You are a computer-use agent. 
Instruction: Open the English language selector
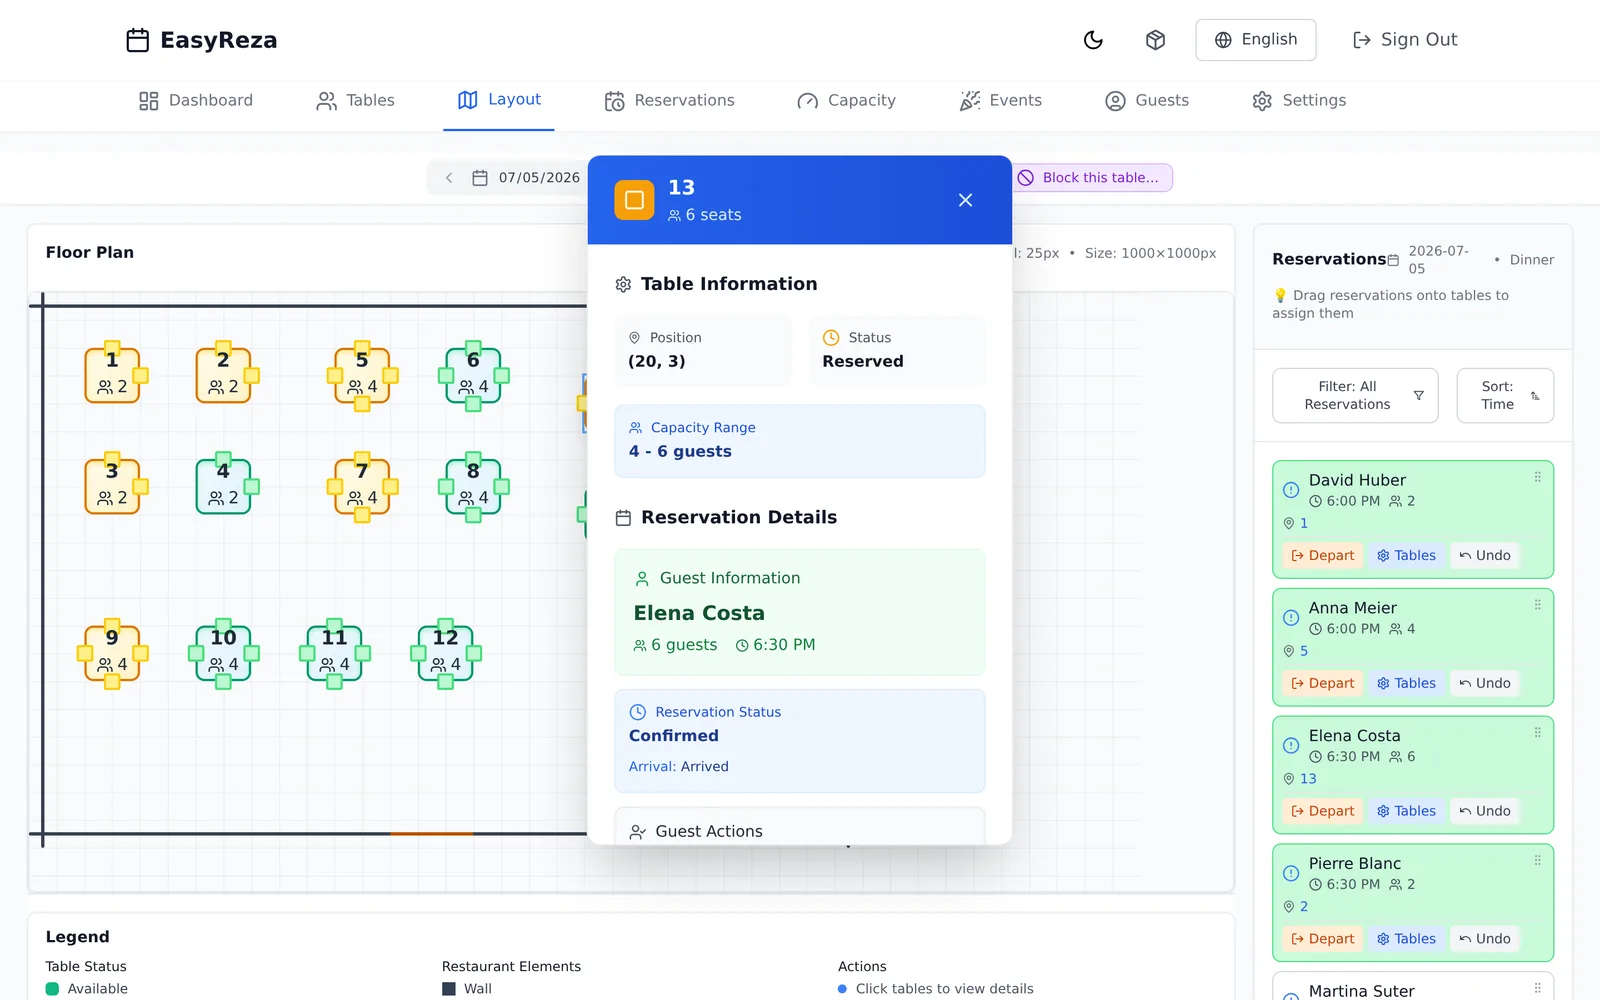[1255, 40]
